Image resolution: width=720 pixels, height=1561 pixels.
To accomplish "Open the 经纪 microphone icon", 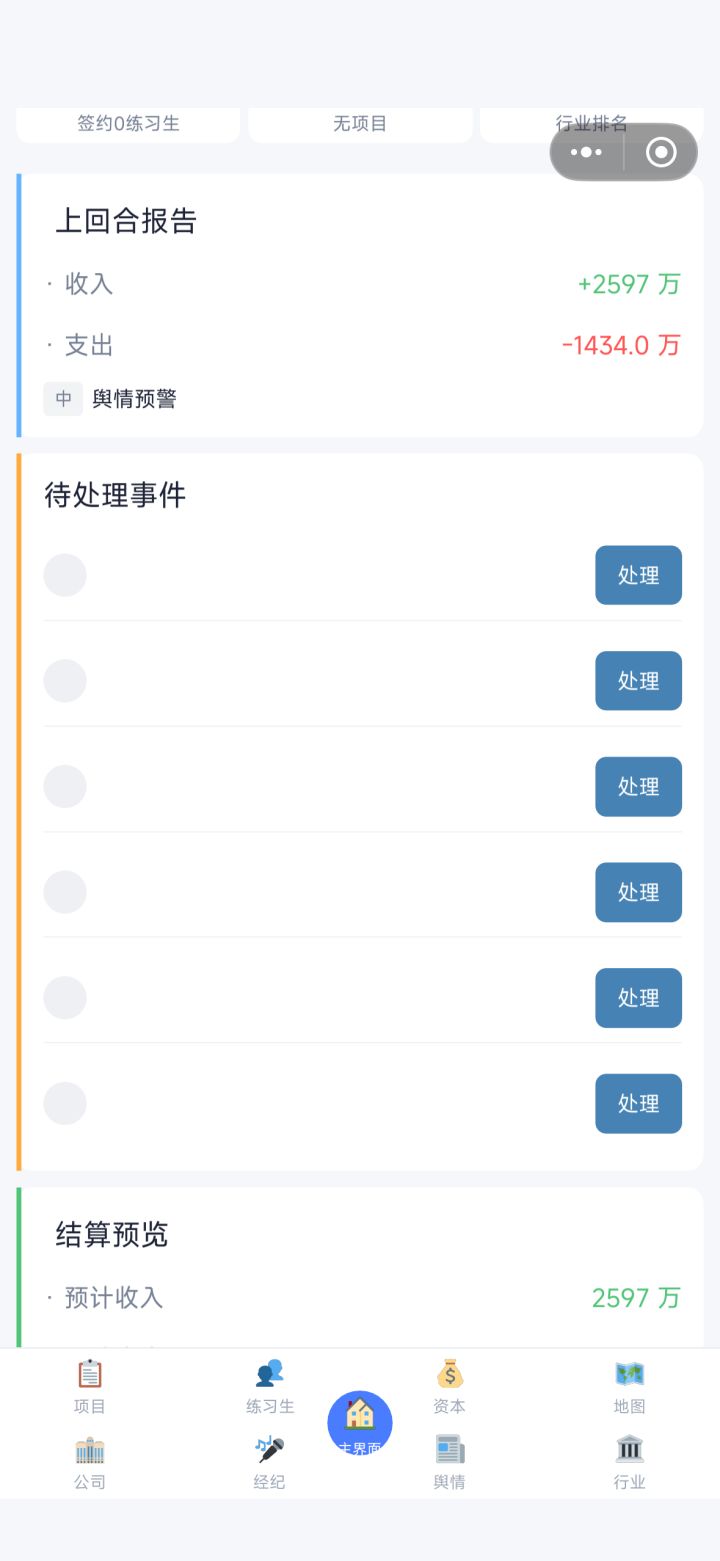I will pos(270,1449).
